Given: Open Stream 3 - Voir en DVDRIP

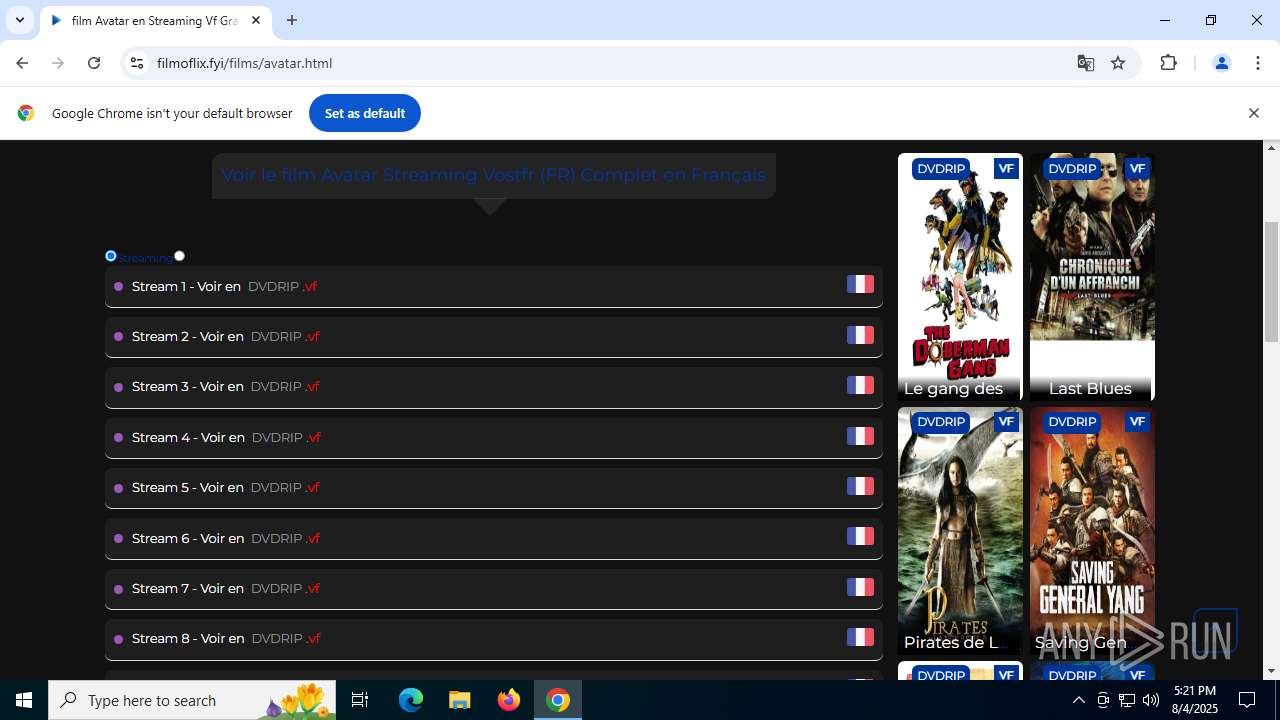Looking at the screenshot, I should click(493, 386).
